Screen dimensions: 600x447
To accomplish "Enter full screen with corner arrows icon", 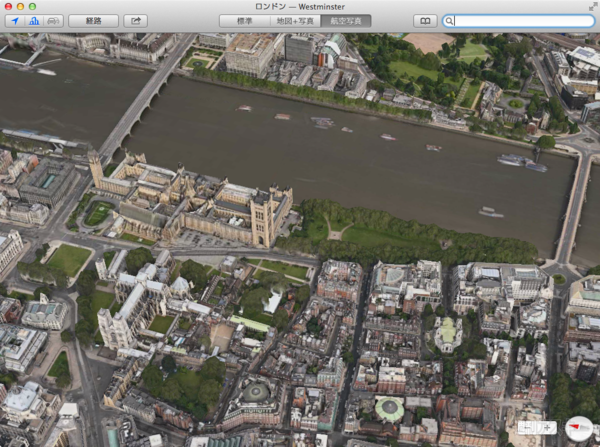I will point(592,7).
